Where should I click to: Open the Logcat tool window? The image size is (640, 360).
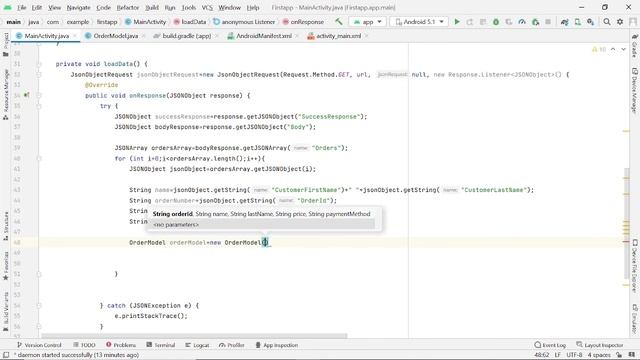coord(197,345)
